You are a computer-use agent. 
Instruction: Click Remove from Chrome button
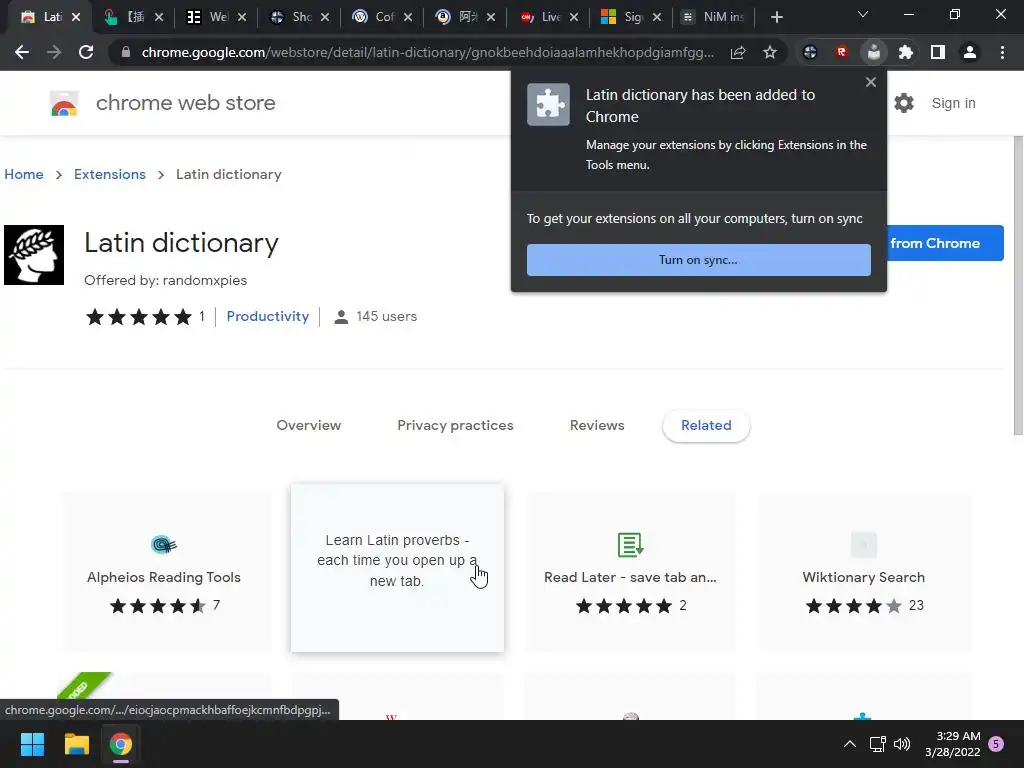tap(945, 243)
